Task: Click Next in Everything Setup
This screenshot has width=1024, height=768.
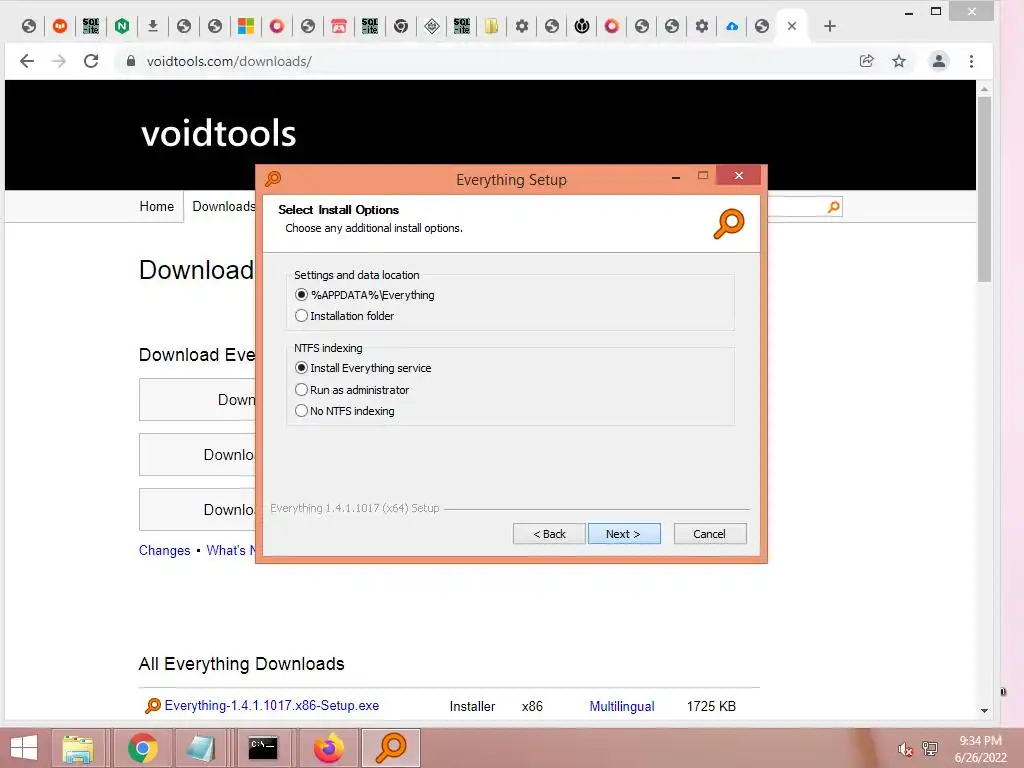Action: pos(624,534)
